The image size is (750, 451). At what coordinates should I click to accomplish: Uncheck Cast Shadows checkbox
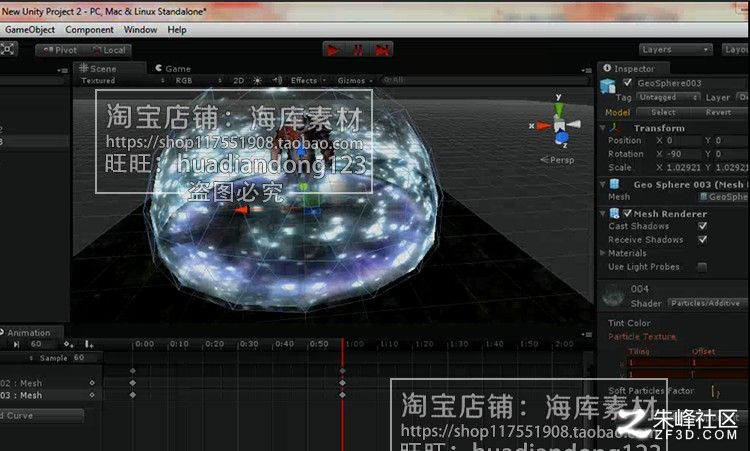tap(703, 226)
